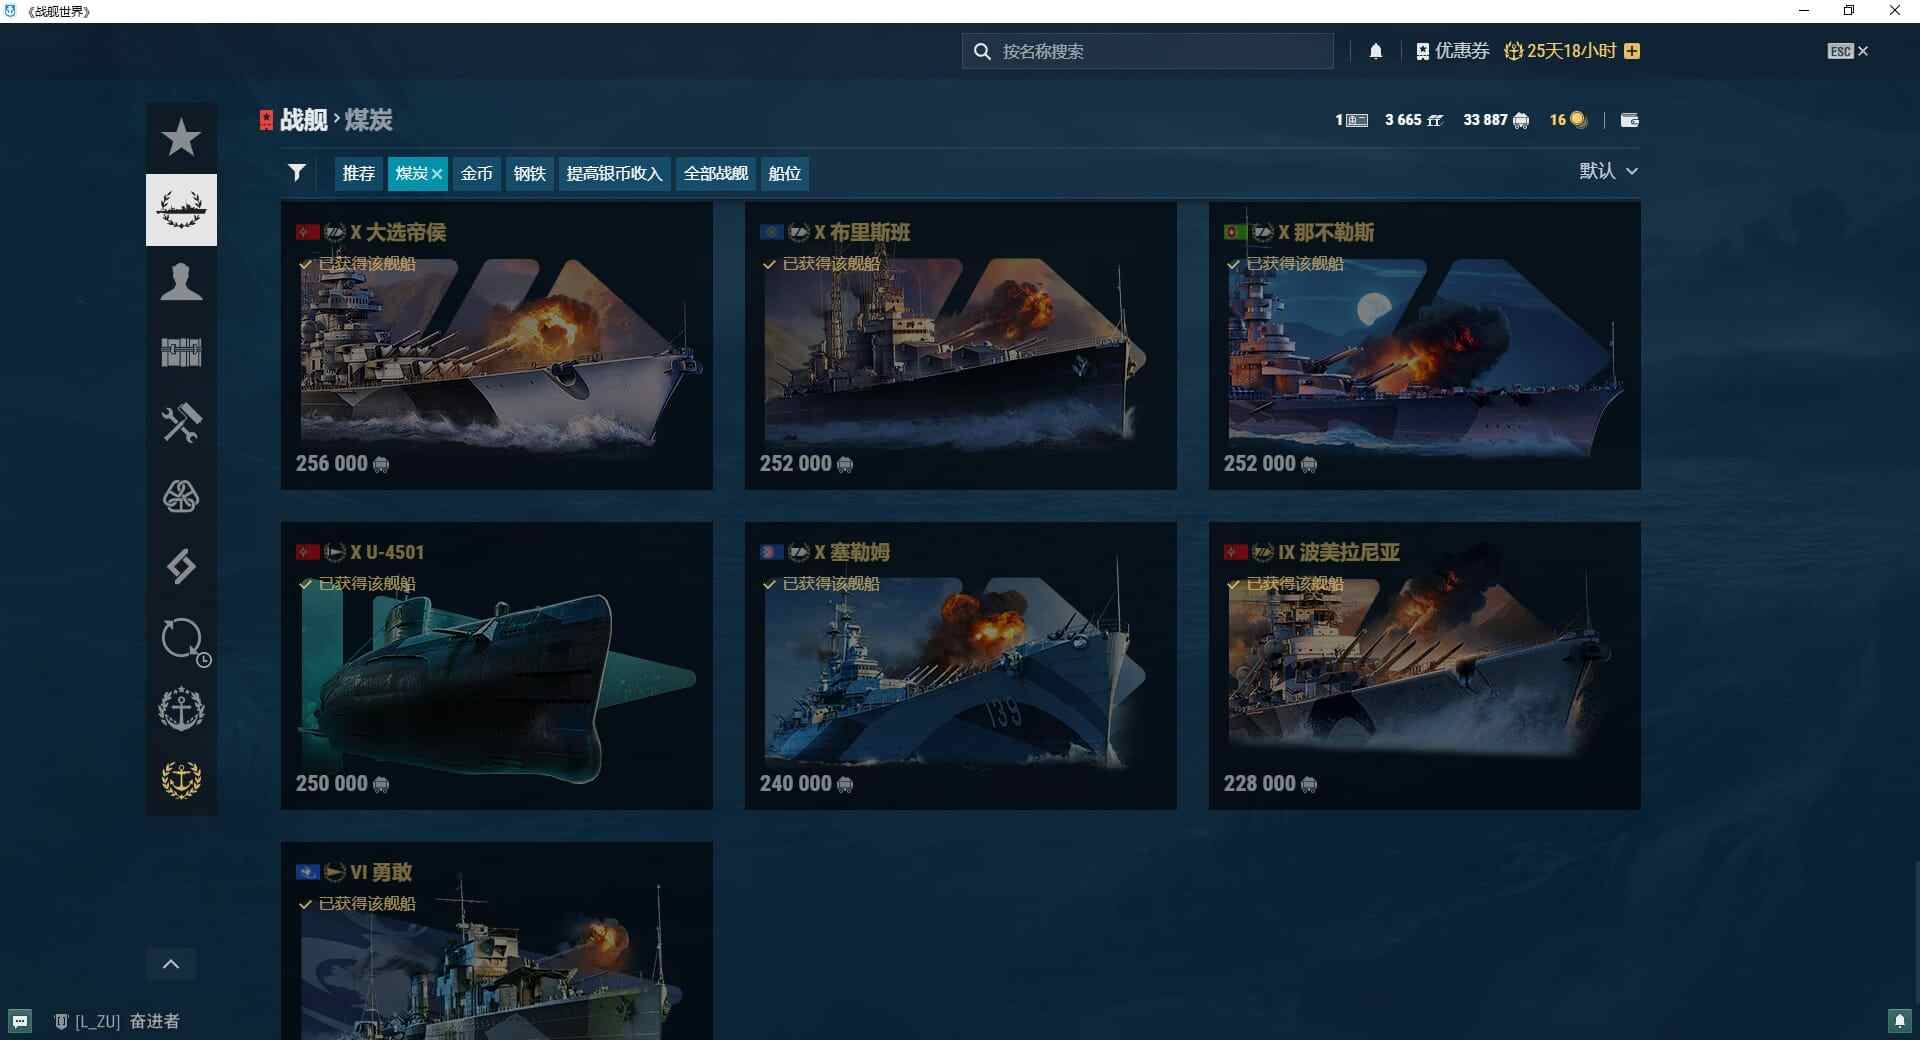Go back to 战舰 in the breadcrumb
Viewport: 1920px width, 1040px height.
[x=303, y=120]
